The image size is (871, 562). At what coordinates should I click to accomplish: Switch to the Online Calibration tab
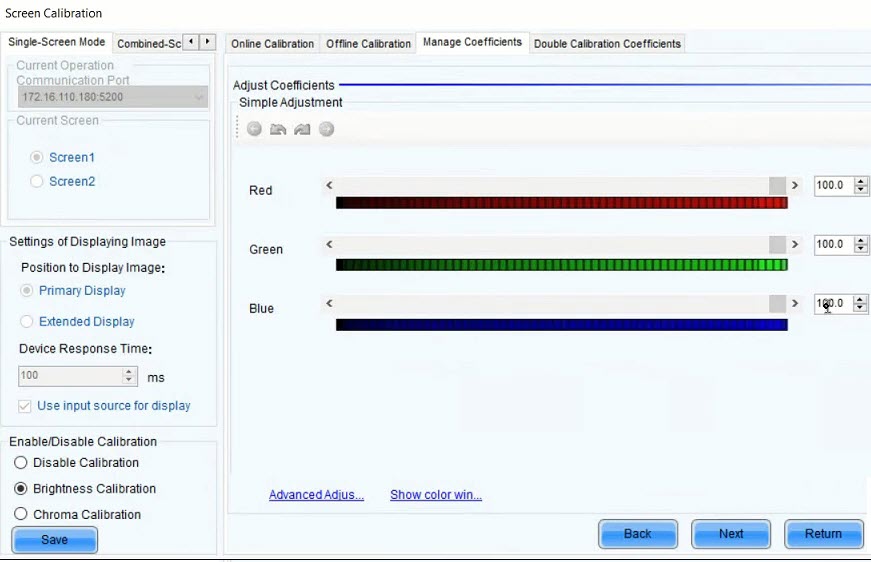pyautogui.click(x=272, y=44)
